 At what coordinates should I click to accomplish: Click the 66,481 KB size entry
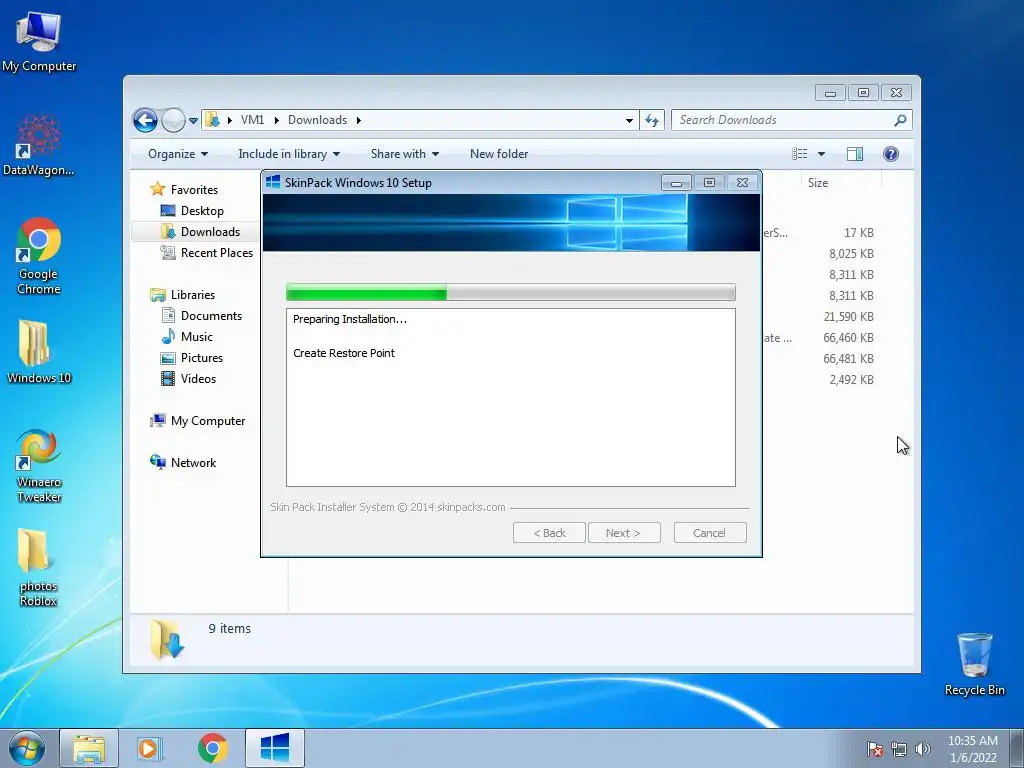(848, 359)
